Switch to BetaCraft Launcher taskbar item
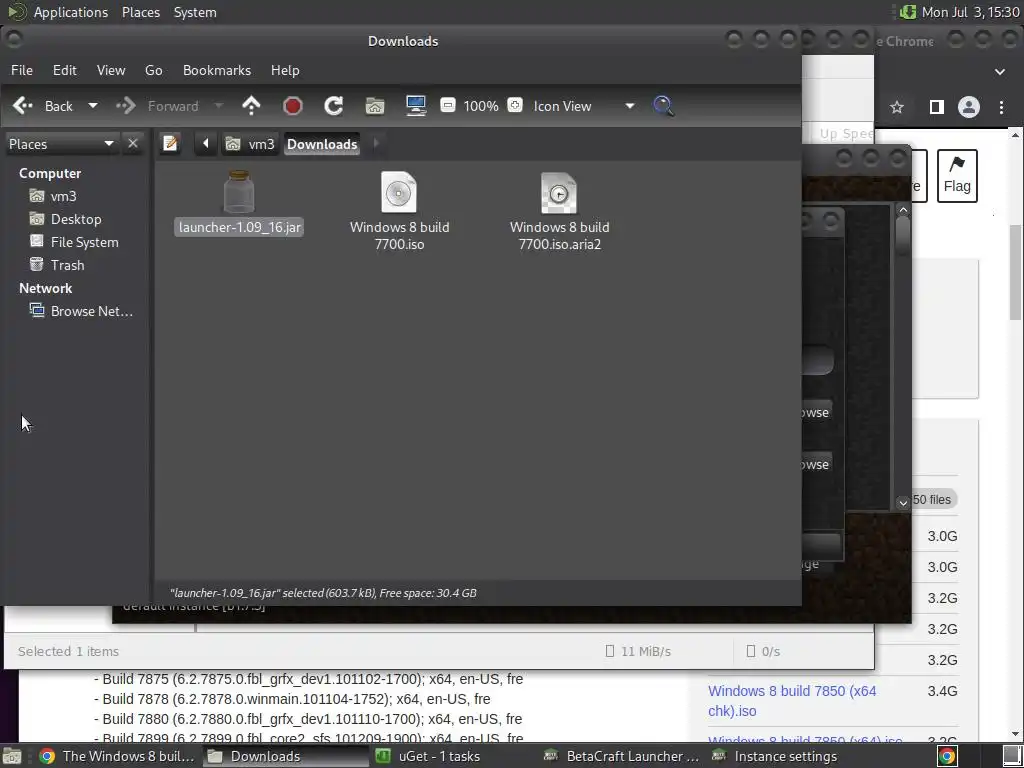This screenshot has height=768, width=1024. click(x=621, y=756)
